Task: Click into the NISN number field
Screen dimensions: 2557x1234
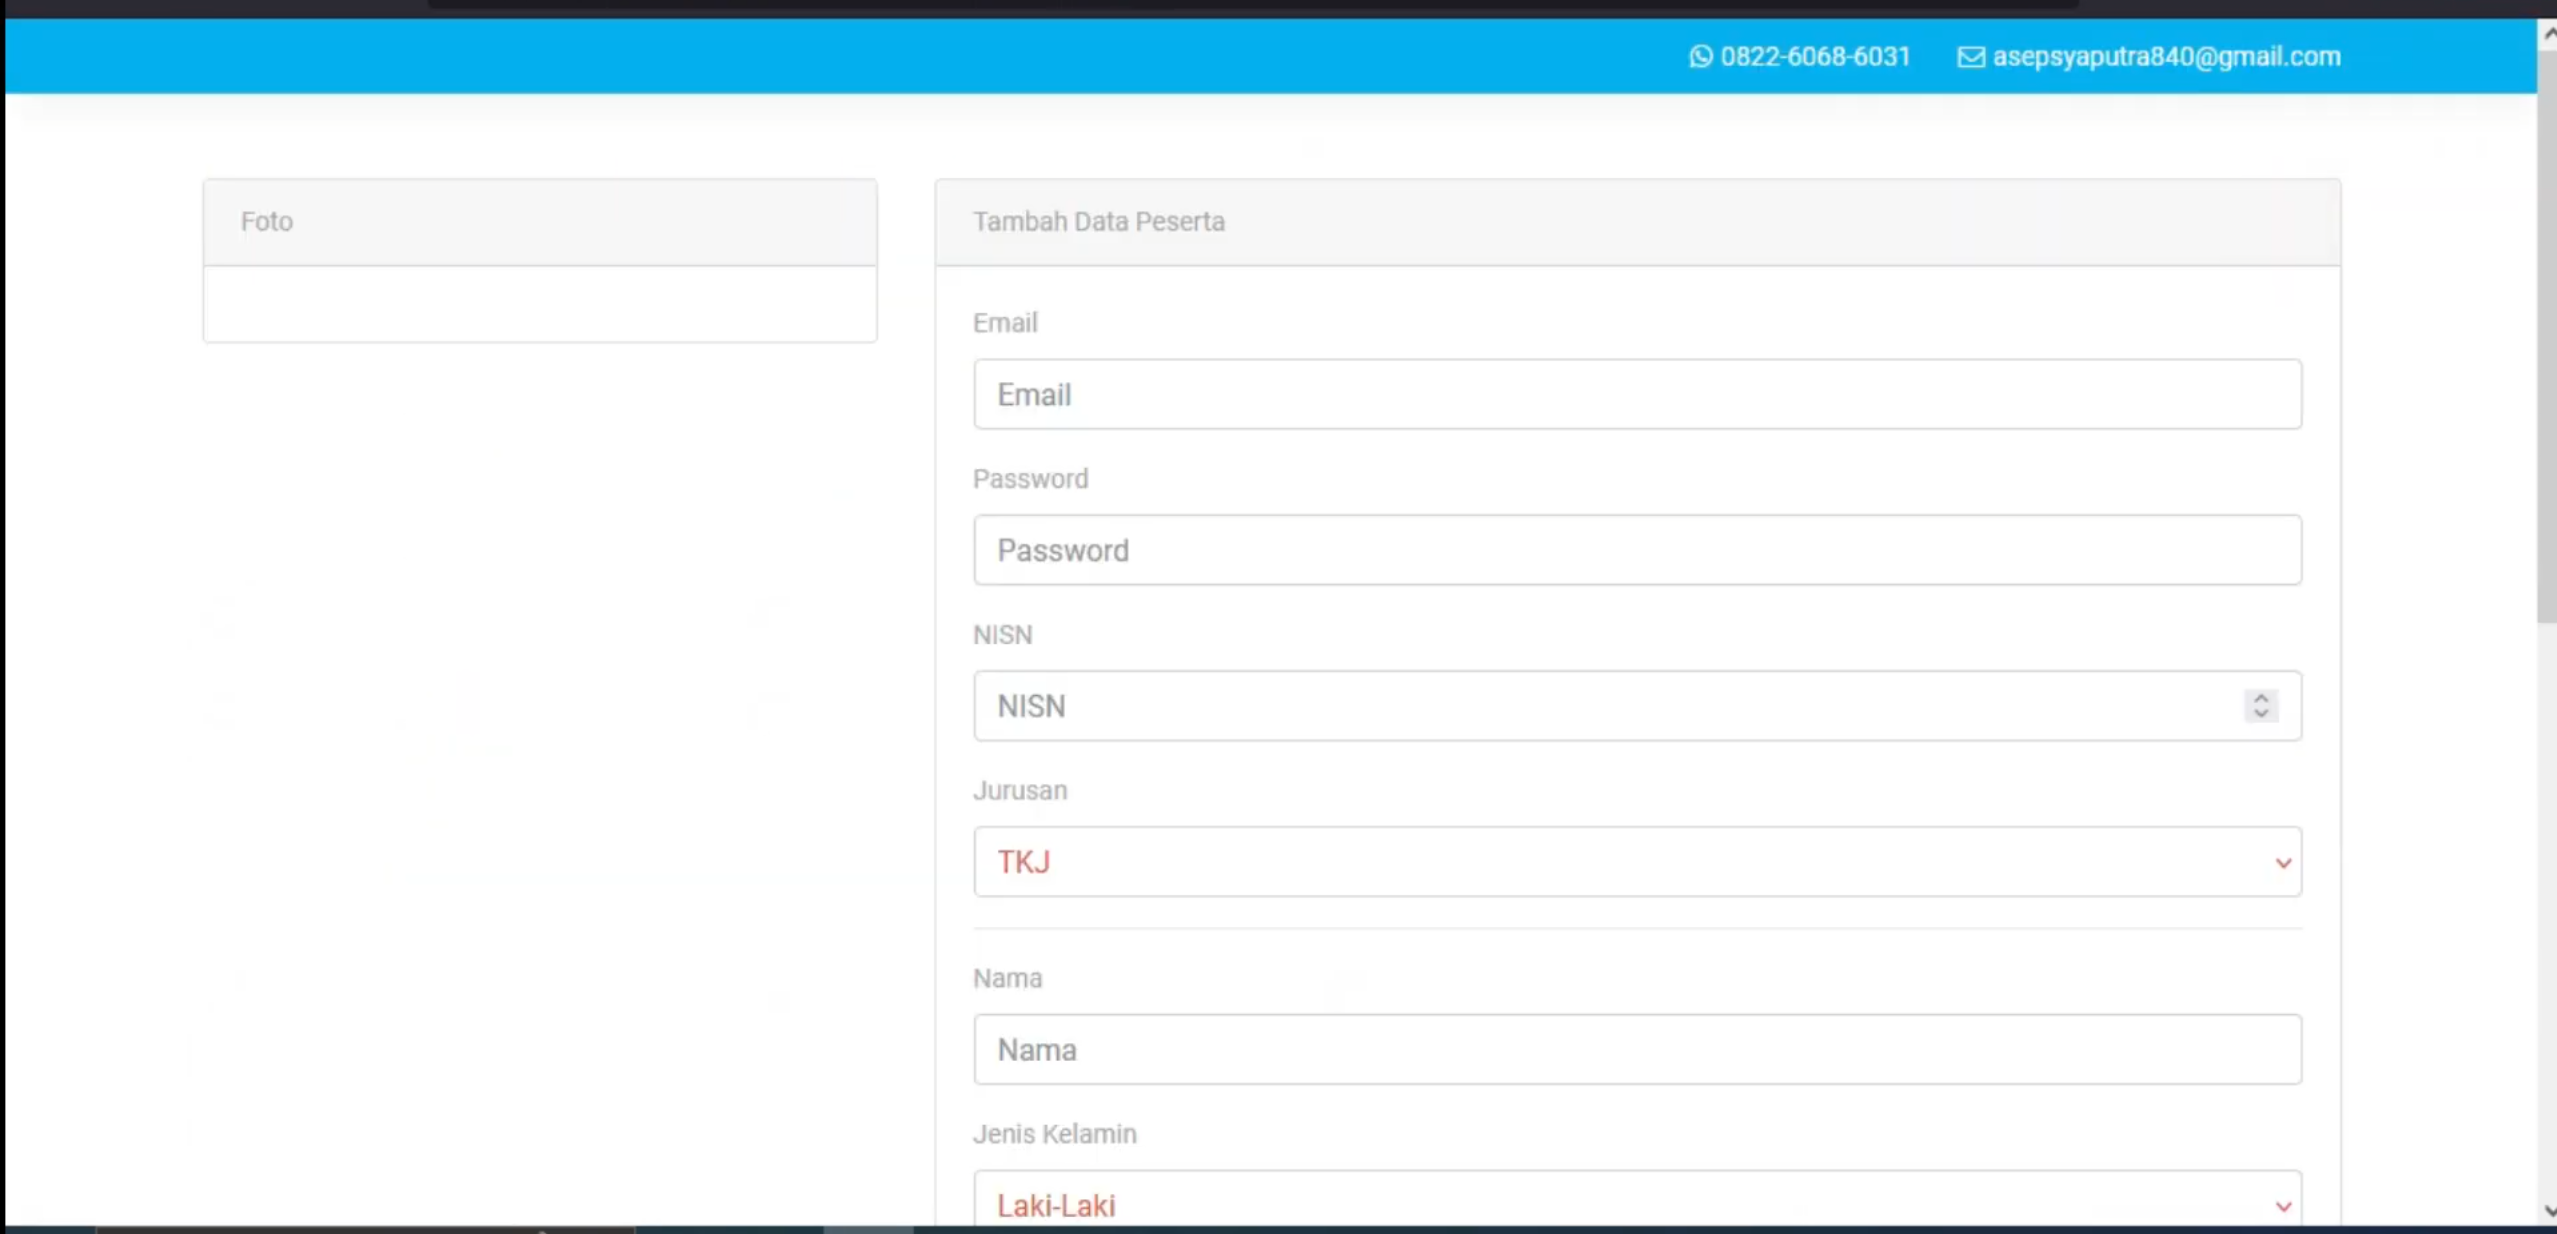Action: [1637, 706]
